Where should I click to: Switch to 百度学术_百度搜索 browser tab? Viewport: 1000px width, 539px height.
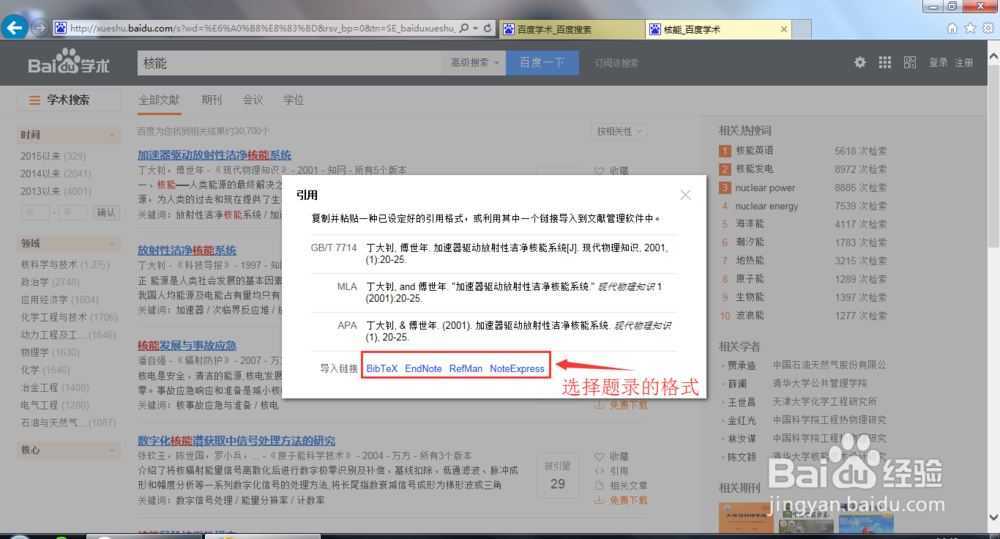tap(573, 29)
